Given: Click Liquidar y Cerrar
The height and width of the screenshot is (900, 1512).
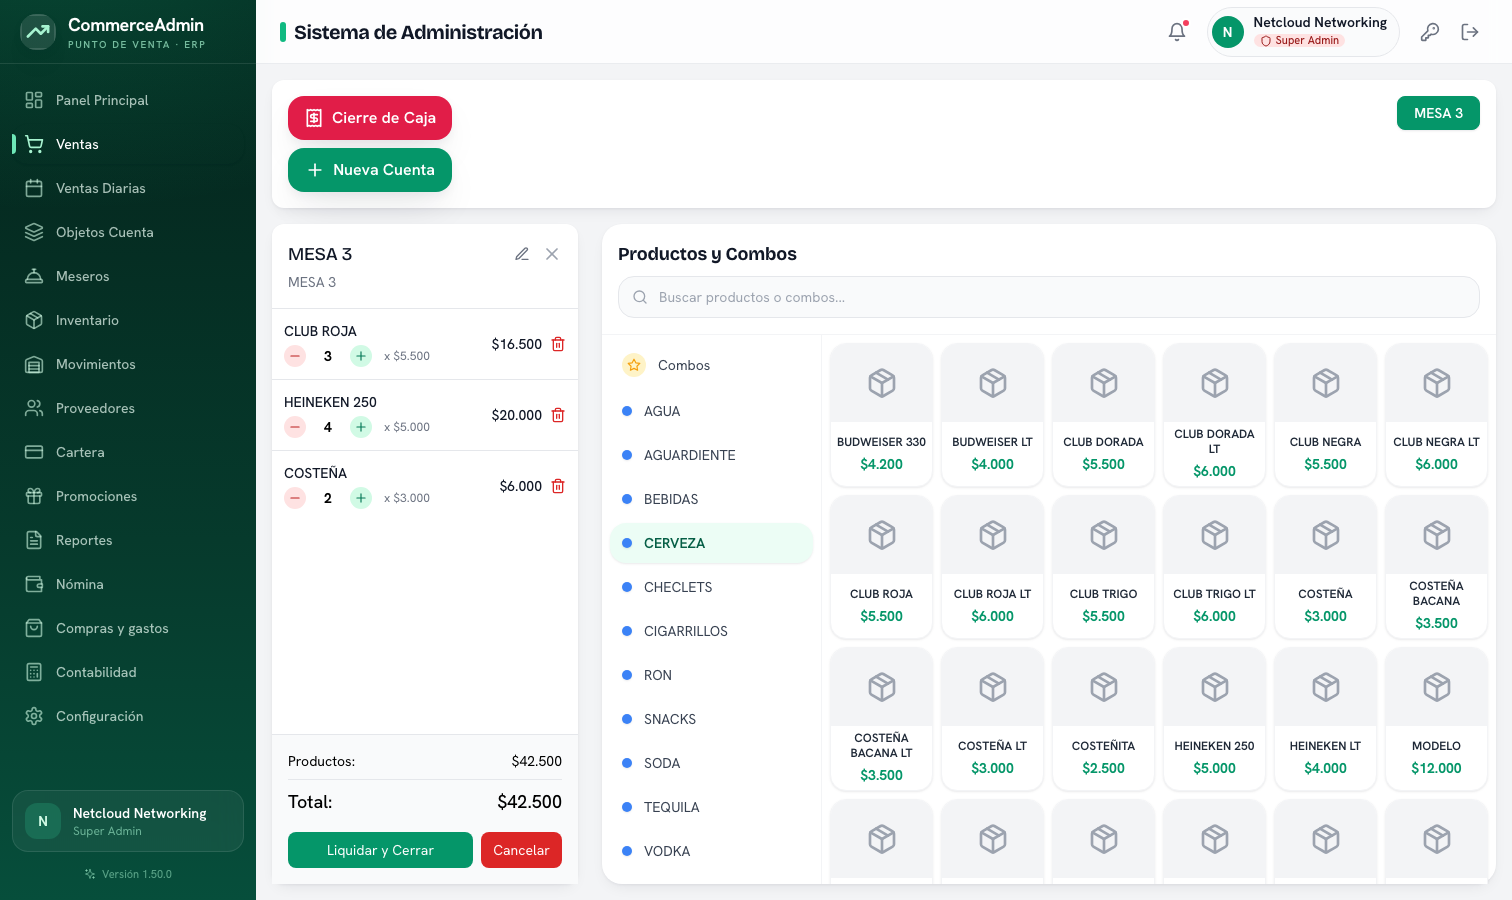Looking at the screenshot, I should 380,850.
